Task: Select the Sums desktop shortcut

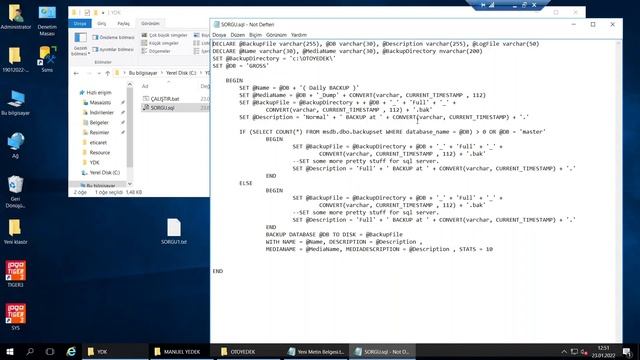Action: click(47, 60)
